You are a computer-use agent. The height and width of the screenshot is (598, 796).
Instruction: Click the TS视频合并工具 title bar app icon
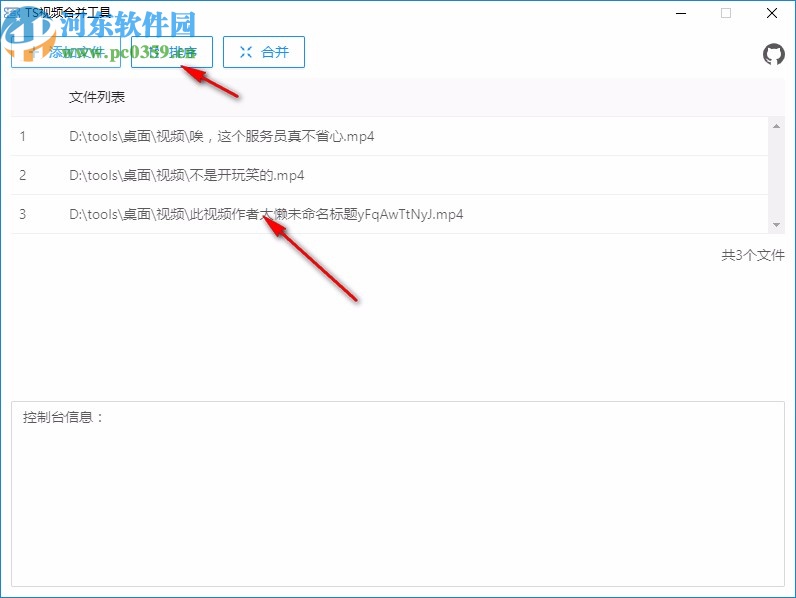(x=11, y=12)
